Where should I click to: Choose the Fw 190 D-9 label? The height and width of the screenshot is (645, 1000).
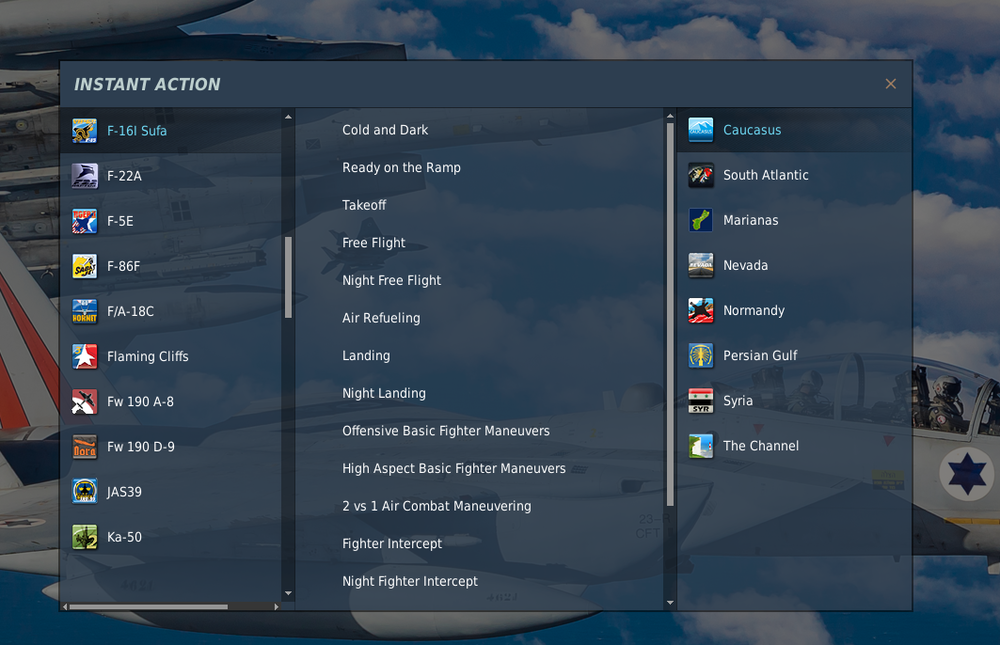140,447
